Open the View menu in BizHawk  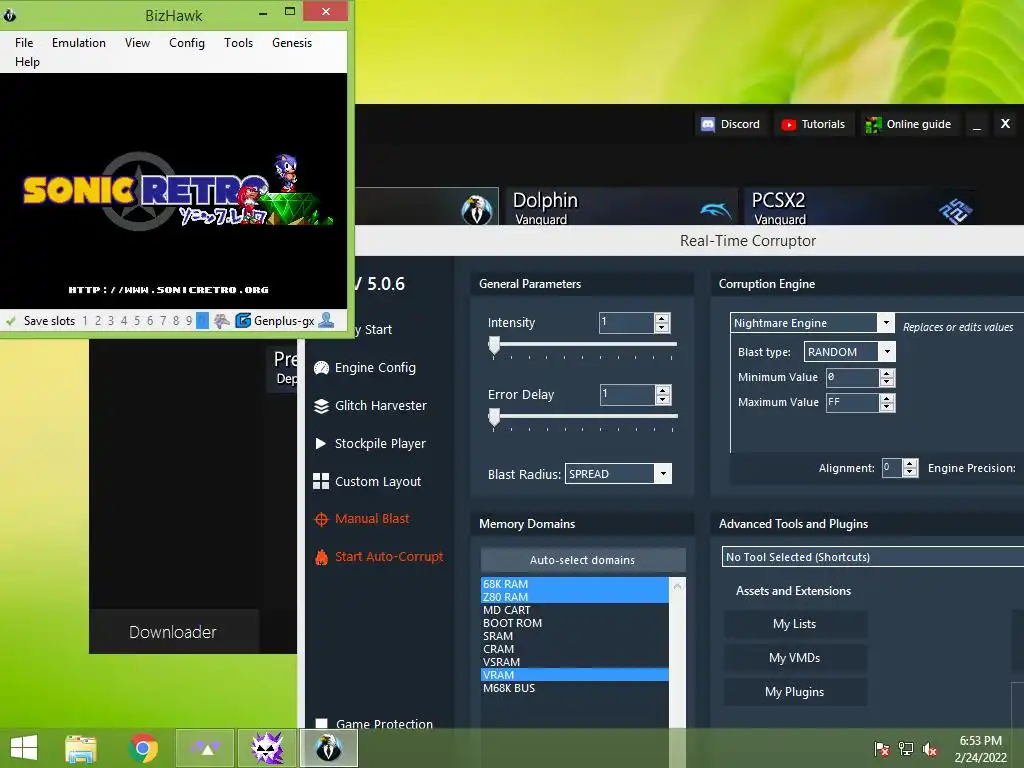tap(137, 43)
